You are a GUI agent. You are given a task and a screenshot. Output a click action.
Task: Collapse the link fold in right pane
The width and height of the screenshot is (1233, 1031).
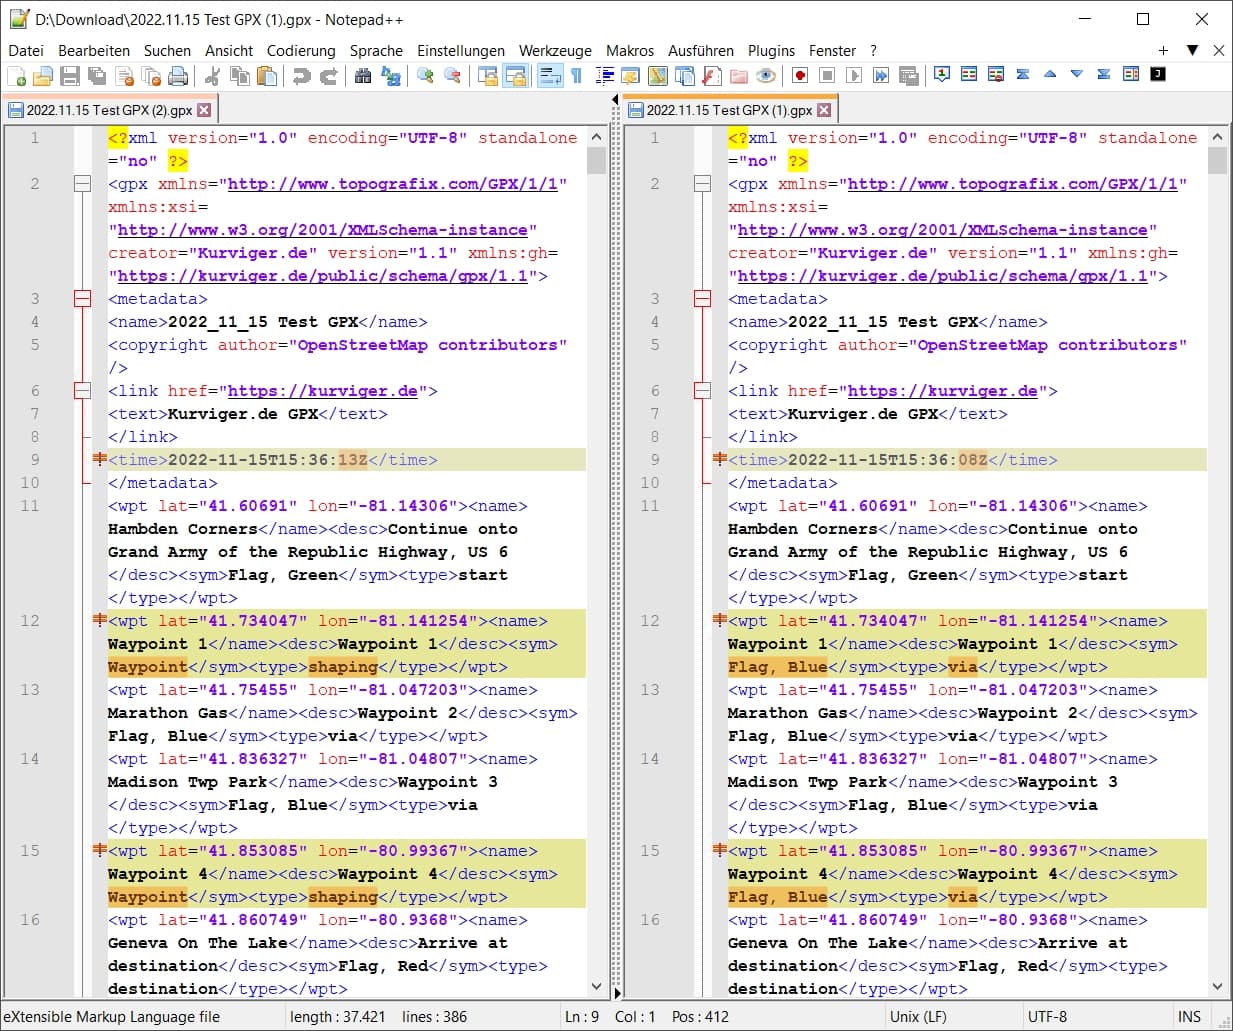703,391
